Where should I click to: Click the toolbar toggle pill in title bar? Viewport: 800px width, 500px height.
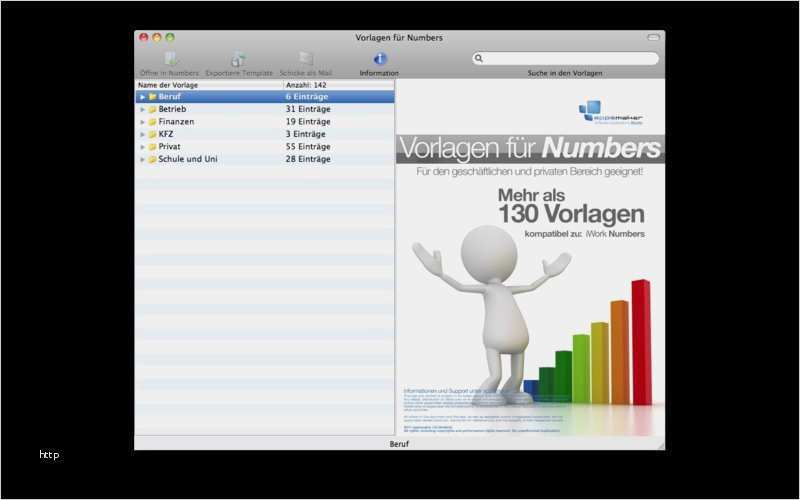654,37
